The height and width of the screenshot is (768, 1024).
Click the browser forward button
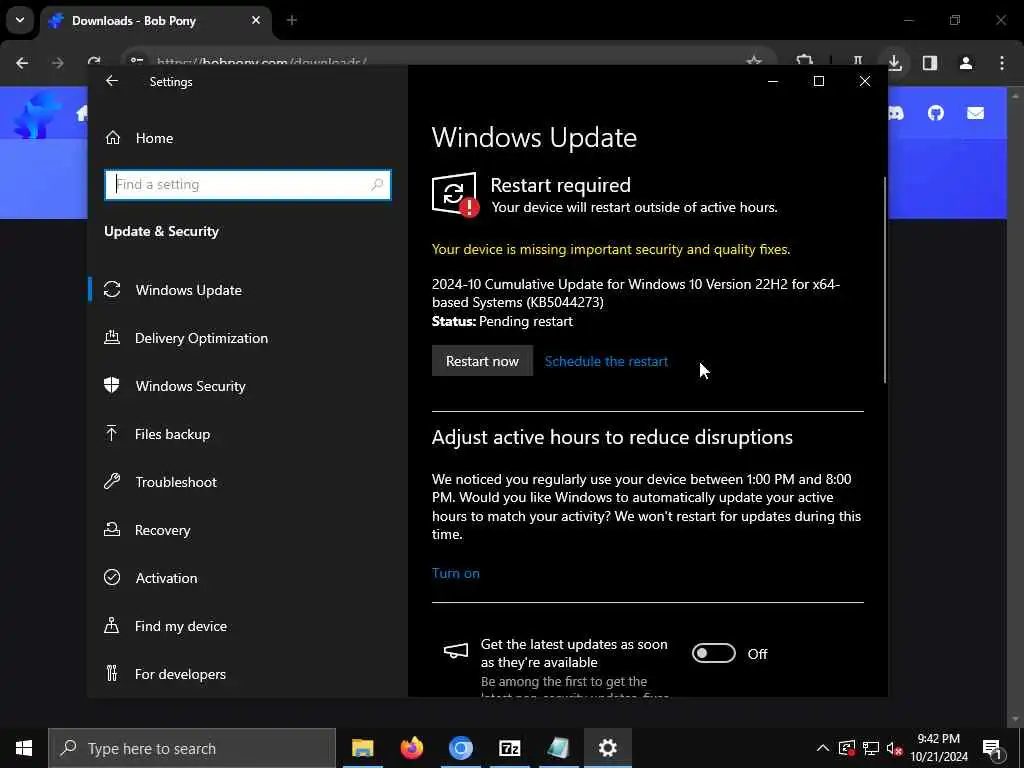57,63
